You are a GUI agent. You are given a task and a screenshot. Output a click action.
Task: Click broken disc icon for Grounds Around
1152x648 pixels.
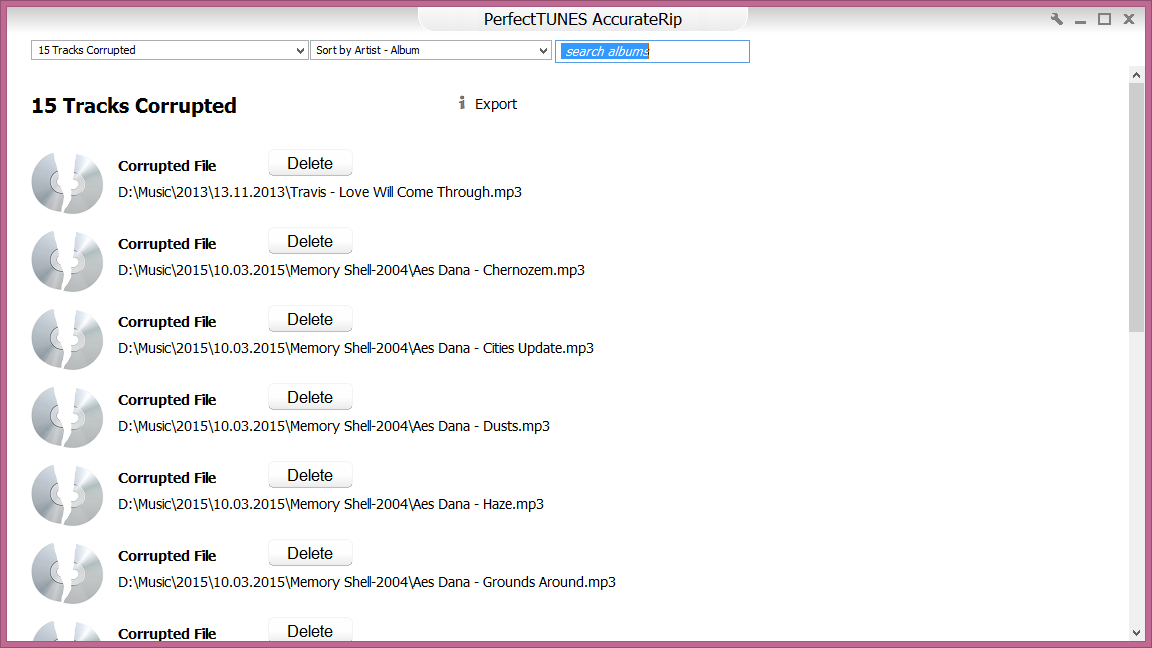tap(68, 572)
